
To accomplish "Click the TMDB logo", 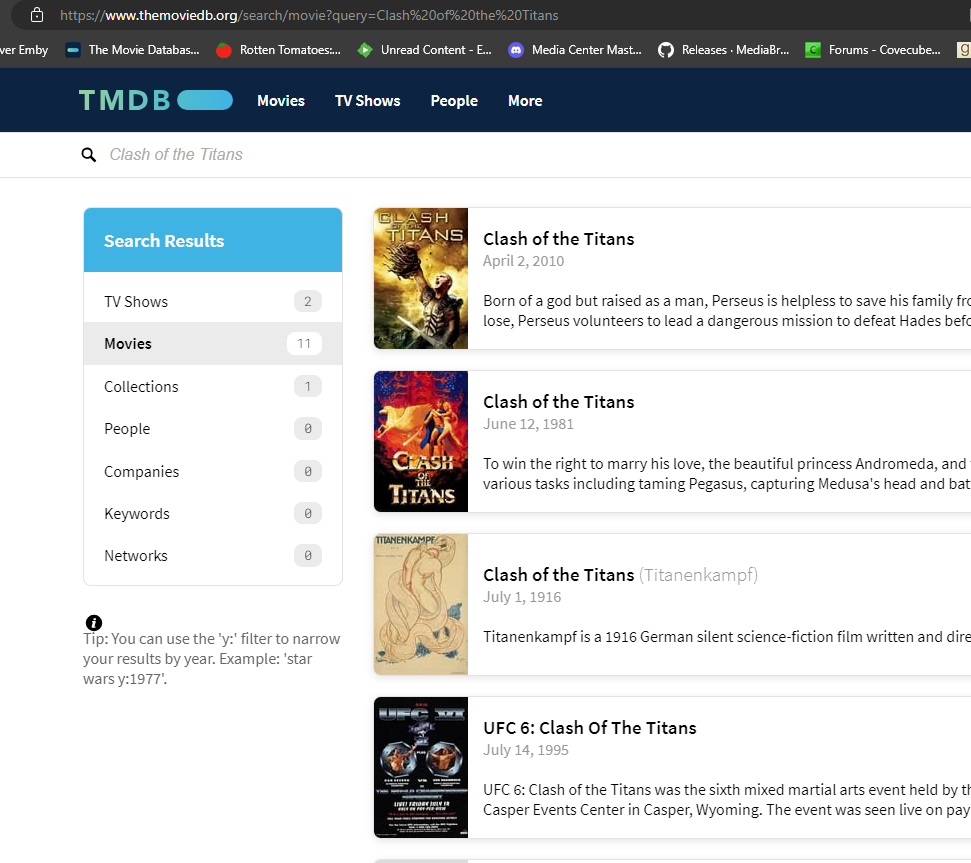I will 155,100.
